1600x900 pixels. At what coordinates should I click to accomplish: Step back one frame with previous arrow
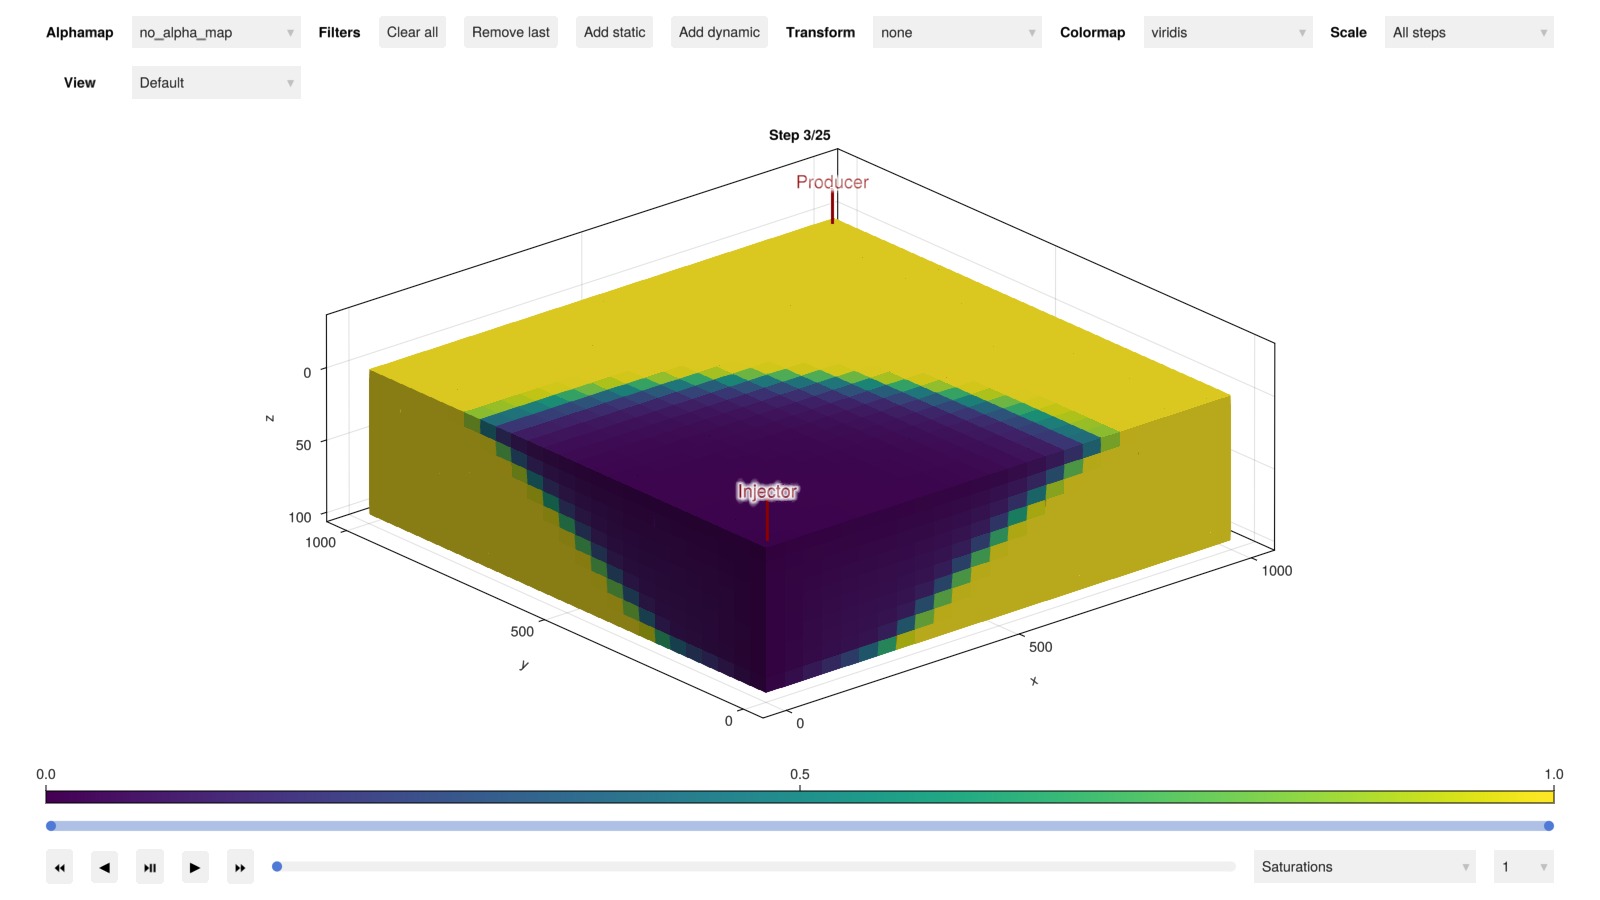[104, 867]
